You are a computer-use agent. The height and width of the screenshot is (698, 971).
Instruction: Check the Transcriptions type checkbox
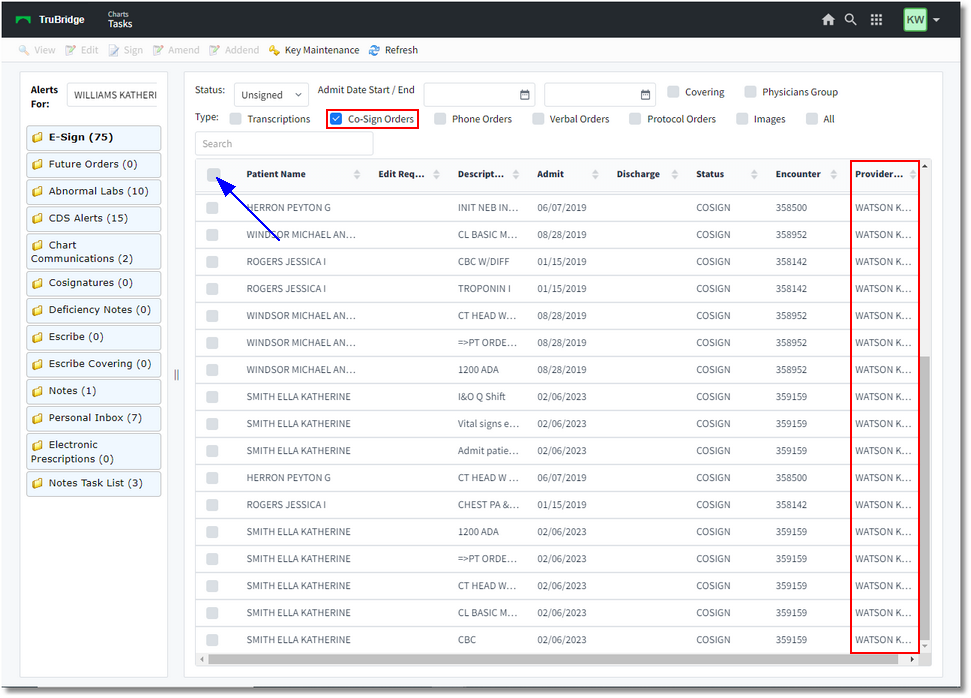pos(235,119)
